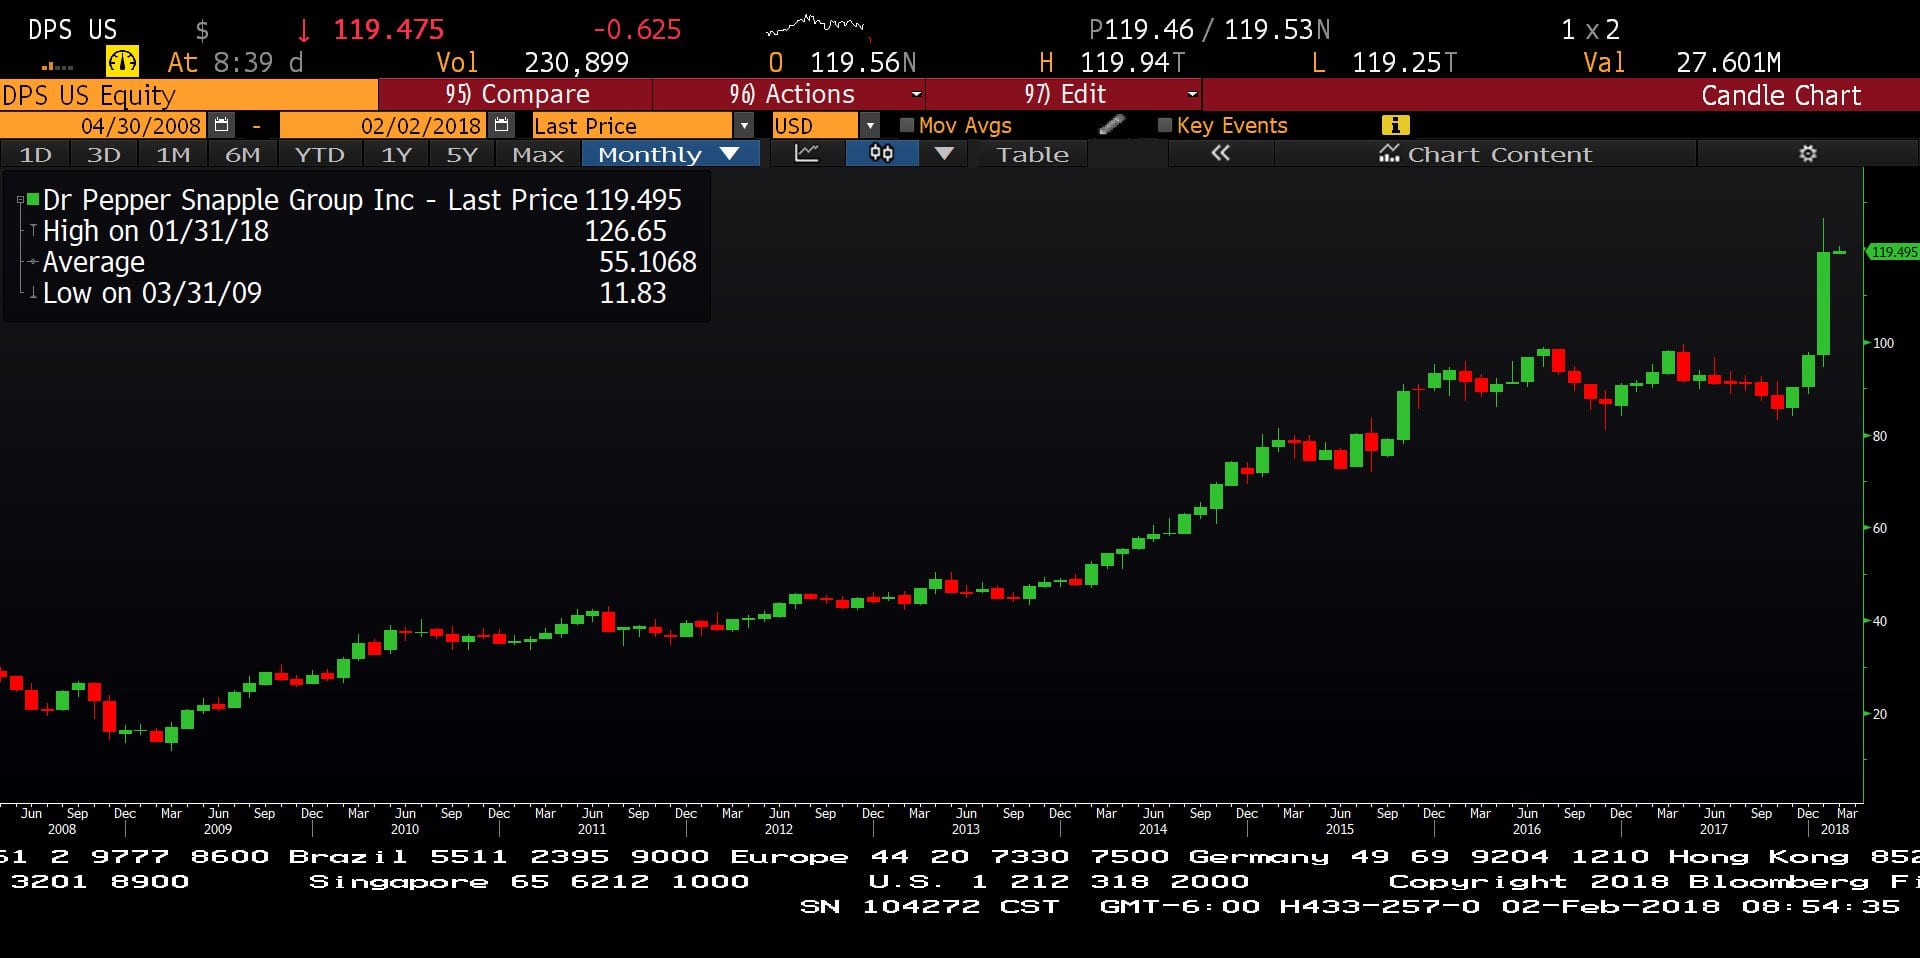Click the Candle Chart title label

(1781, 95)
